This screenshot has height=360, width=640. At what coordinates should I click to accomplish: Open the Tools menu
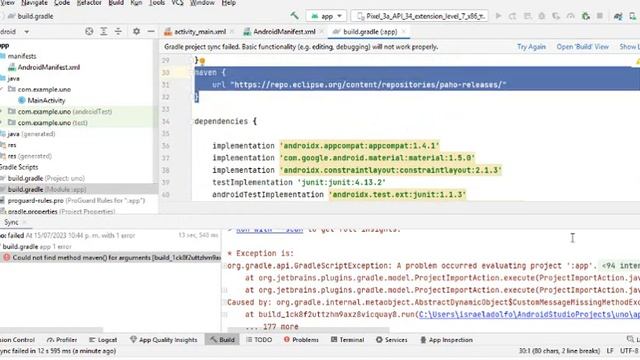coord(157,3)
